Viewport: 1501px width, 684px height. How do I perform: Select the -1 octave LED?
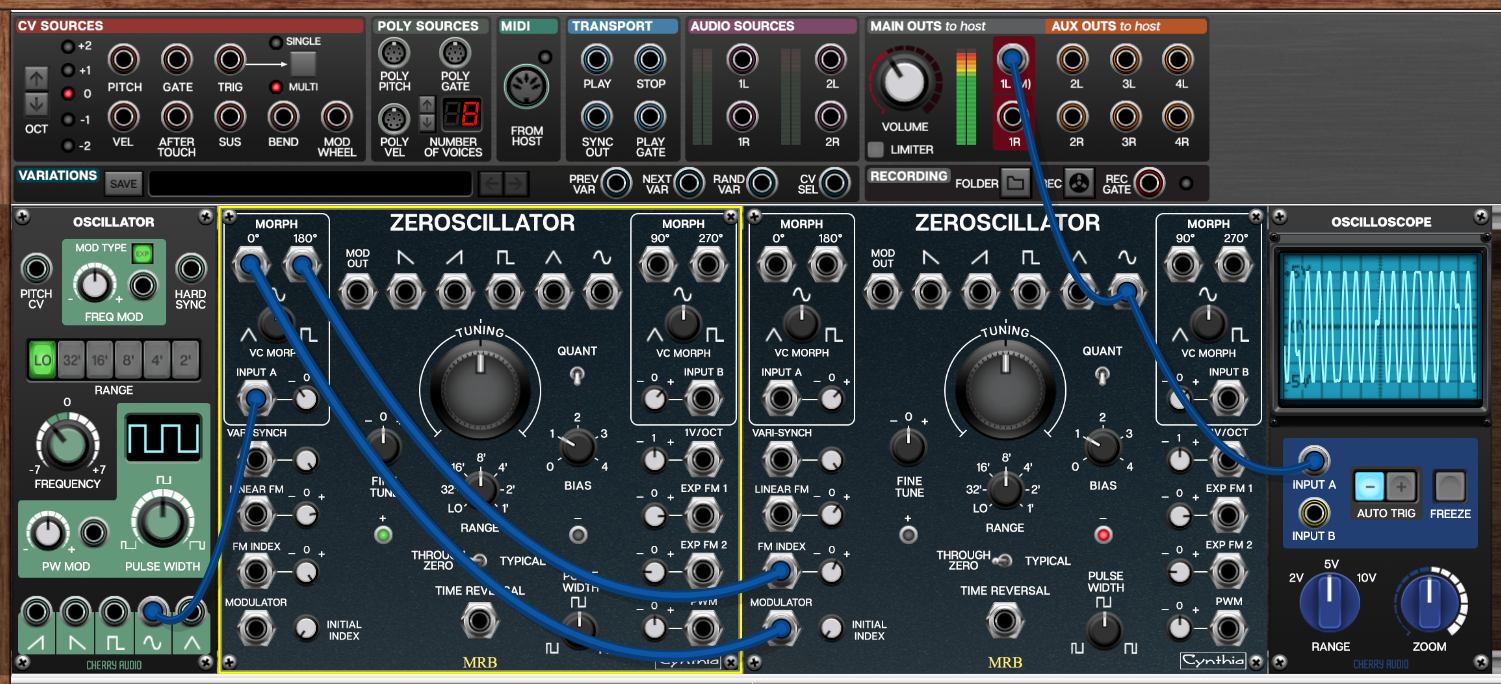(x=67, y=120)
